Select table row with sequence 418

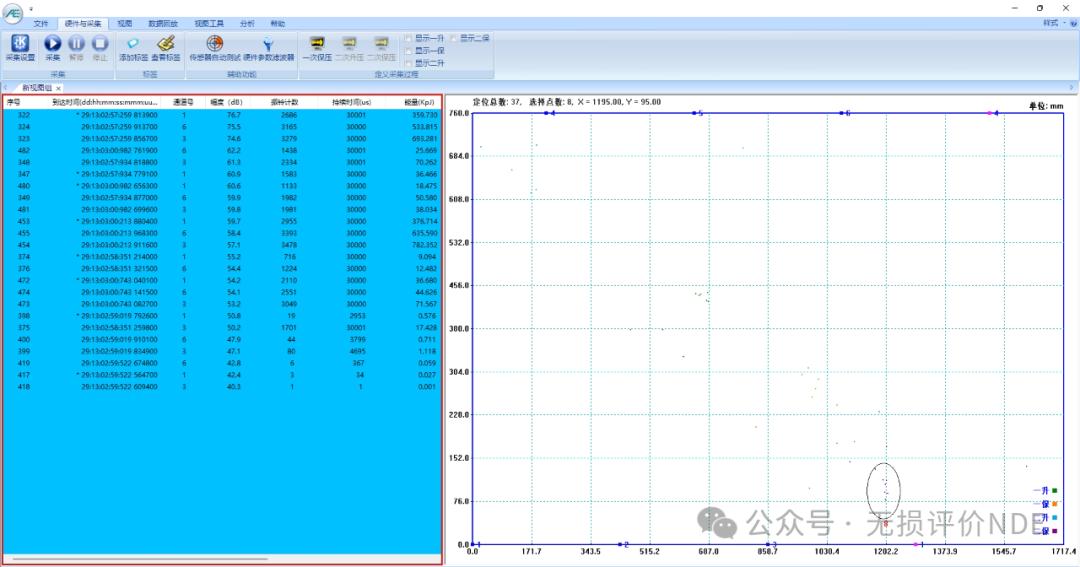222,386
